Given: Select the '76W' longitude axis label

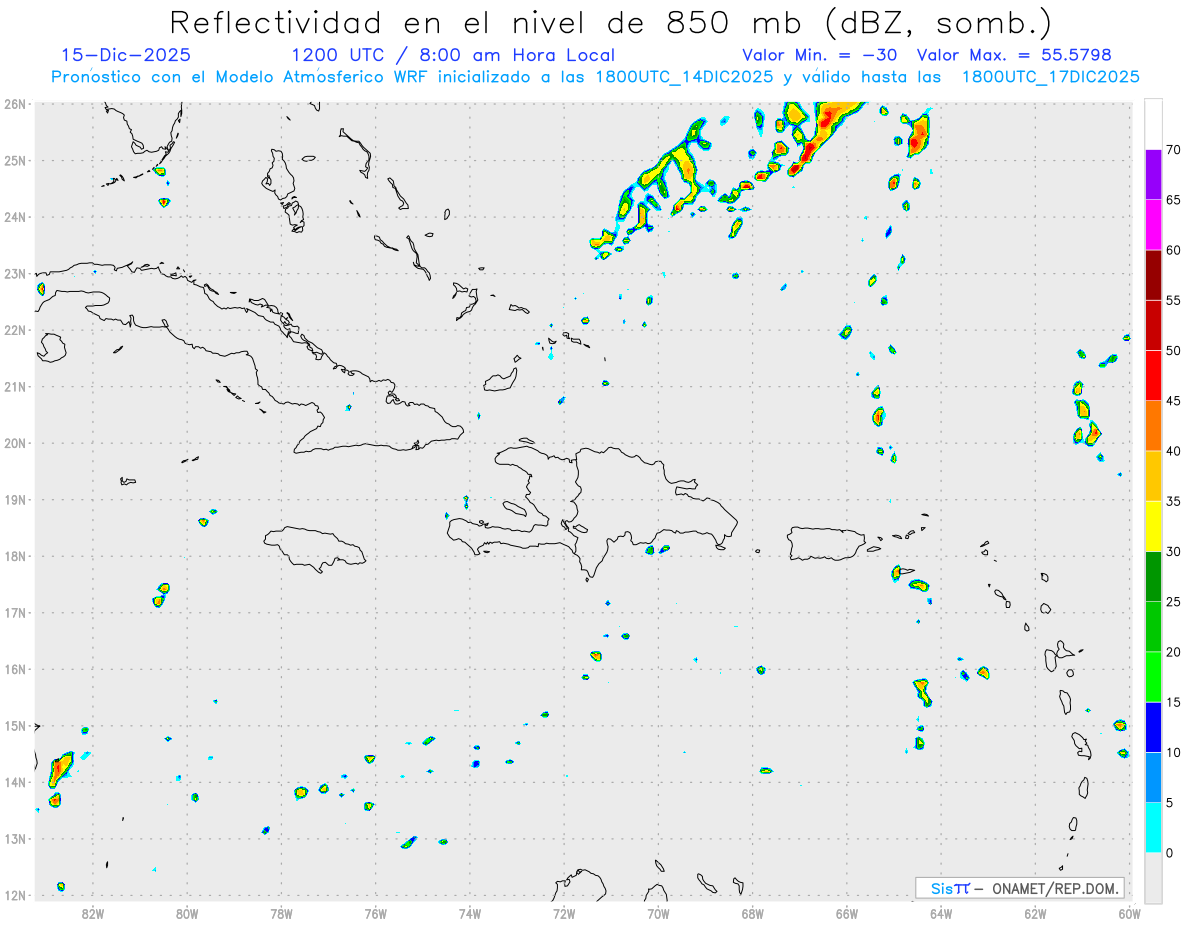Looking at the screenshot, I should [x=375, y=913].
